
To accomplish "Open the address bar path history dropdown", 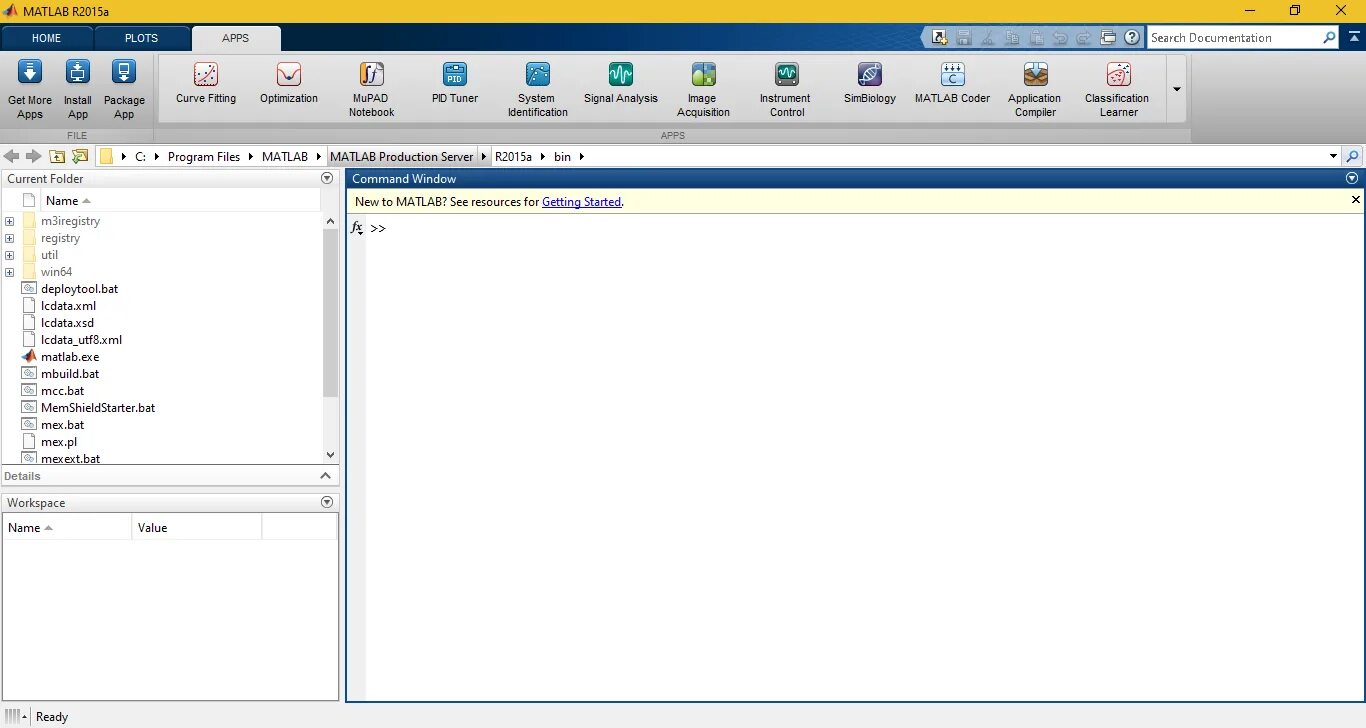I will click(x=1333, y=156).
